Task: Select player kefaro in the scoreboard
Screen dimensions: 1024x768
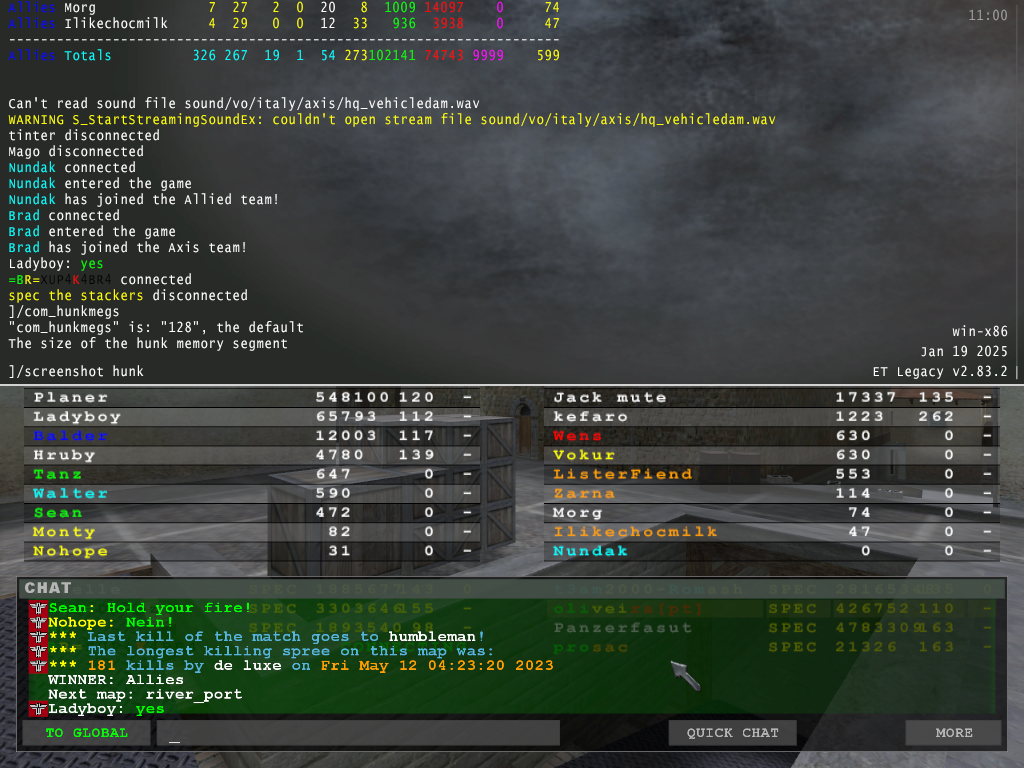Action: tap(771, 417)
